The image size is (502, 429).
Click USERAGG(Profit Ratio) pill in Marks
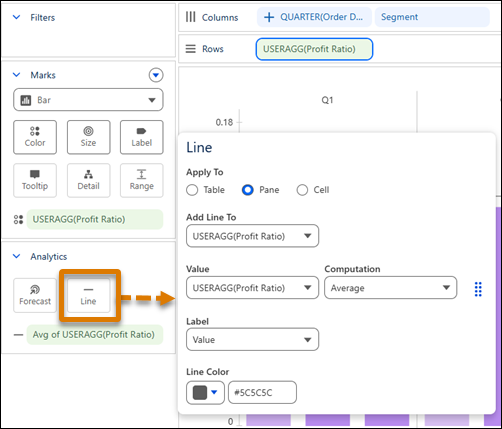(x=95, y=219)
